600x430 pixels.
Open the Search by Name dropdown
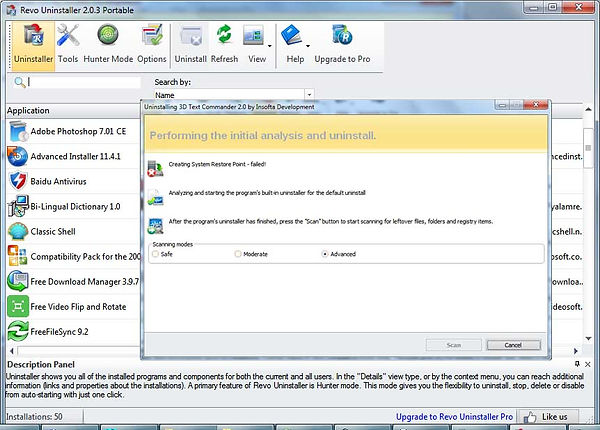click(309, 94)
